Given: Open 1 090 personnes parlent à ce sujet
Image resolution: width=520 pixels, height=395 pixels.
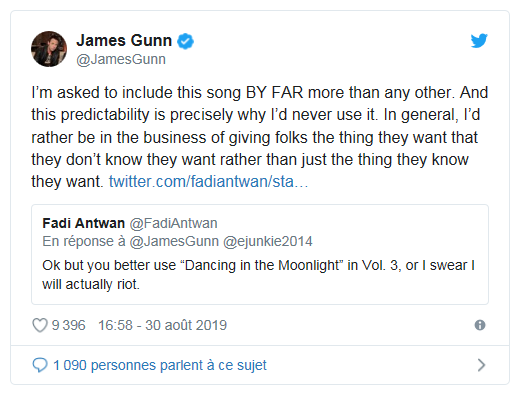Looking at the screenshot, I should [x=160, y=365].
